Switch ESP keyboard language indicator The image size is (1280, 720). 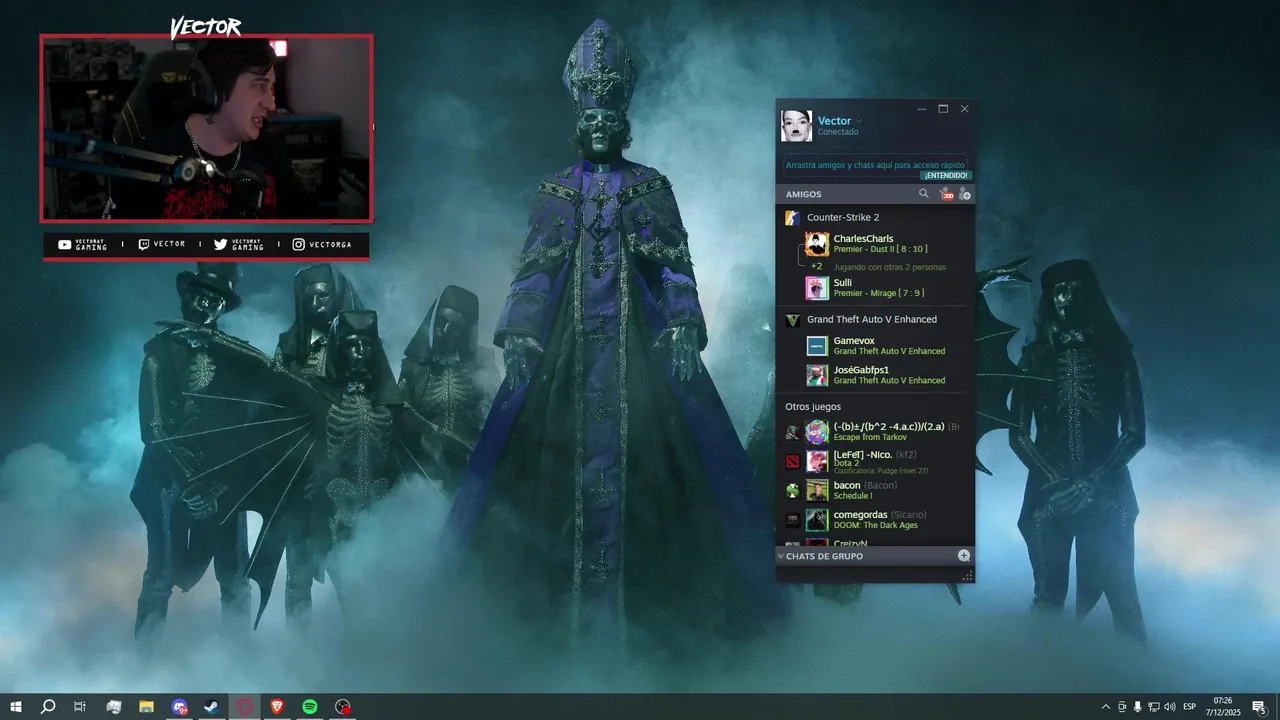tap(1189, 707)
